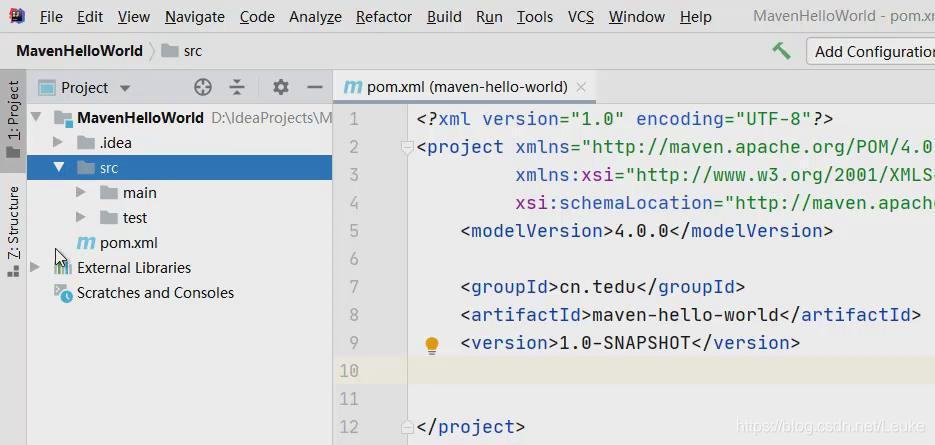Select the test folder in tree

point(135,218)
